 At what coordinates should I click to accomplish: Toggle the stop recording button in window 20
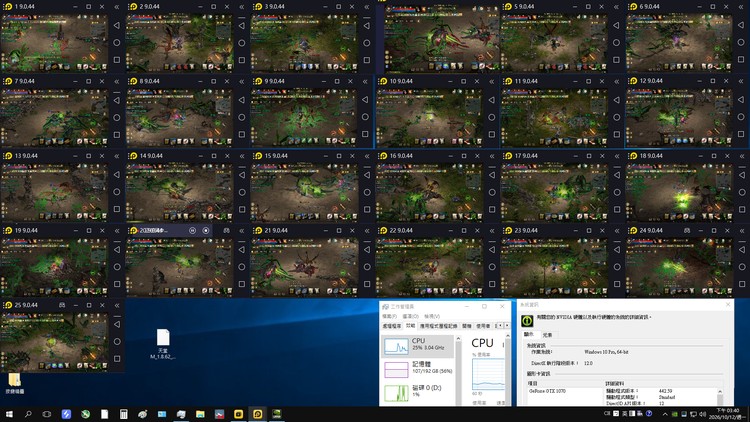pyautogui.click(x=206, y=230)
